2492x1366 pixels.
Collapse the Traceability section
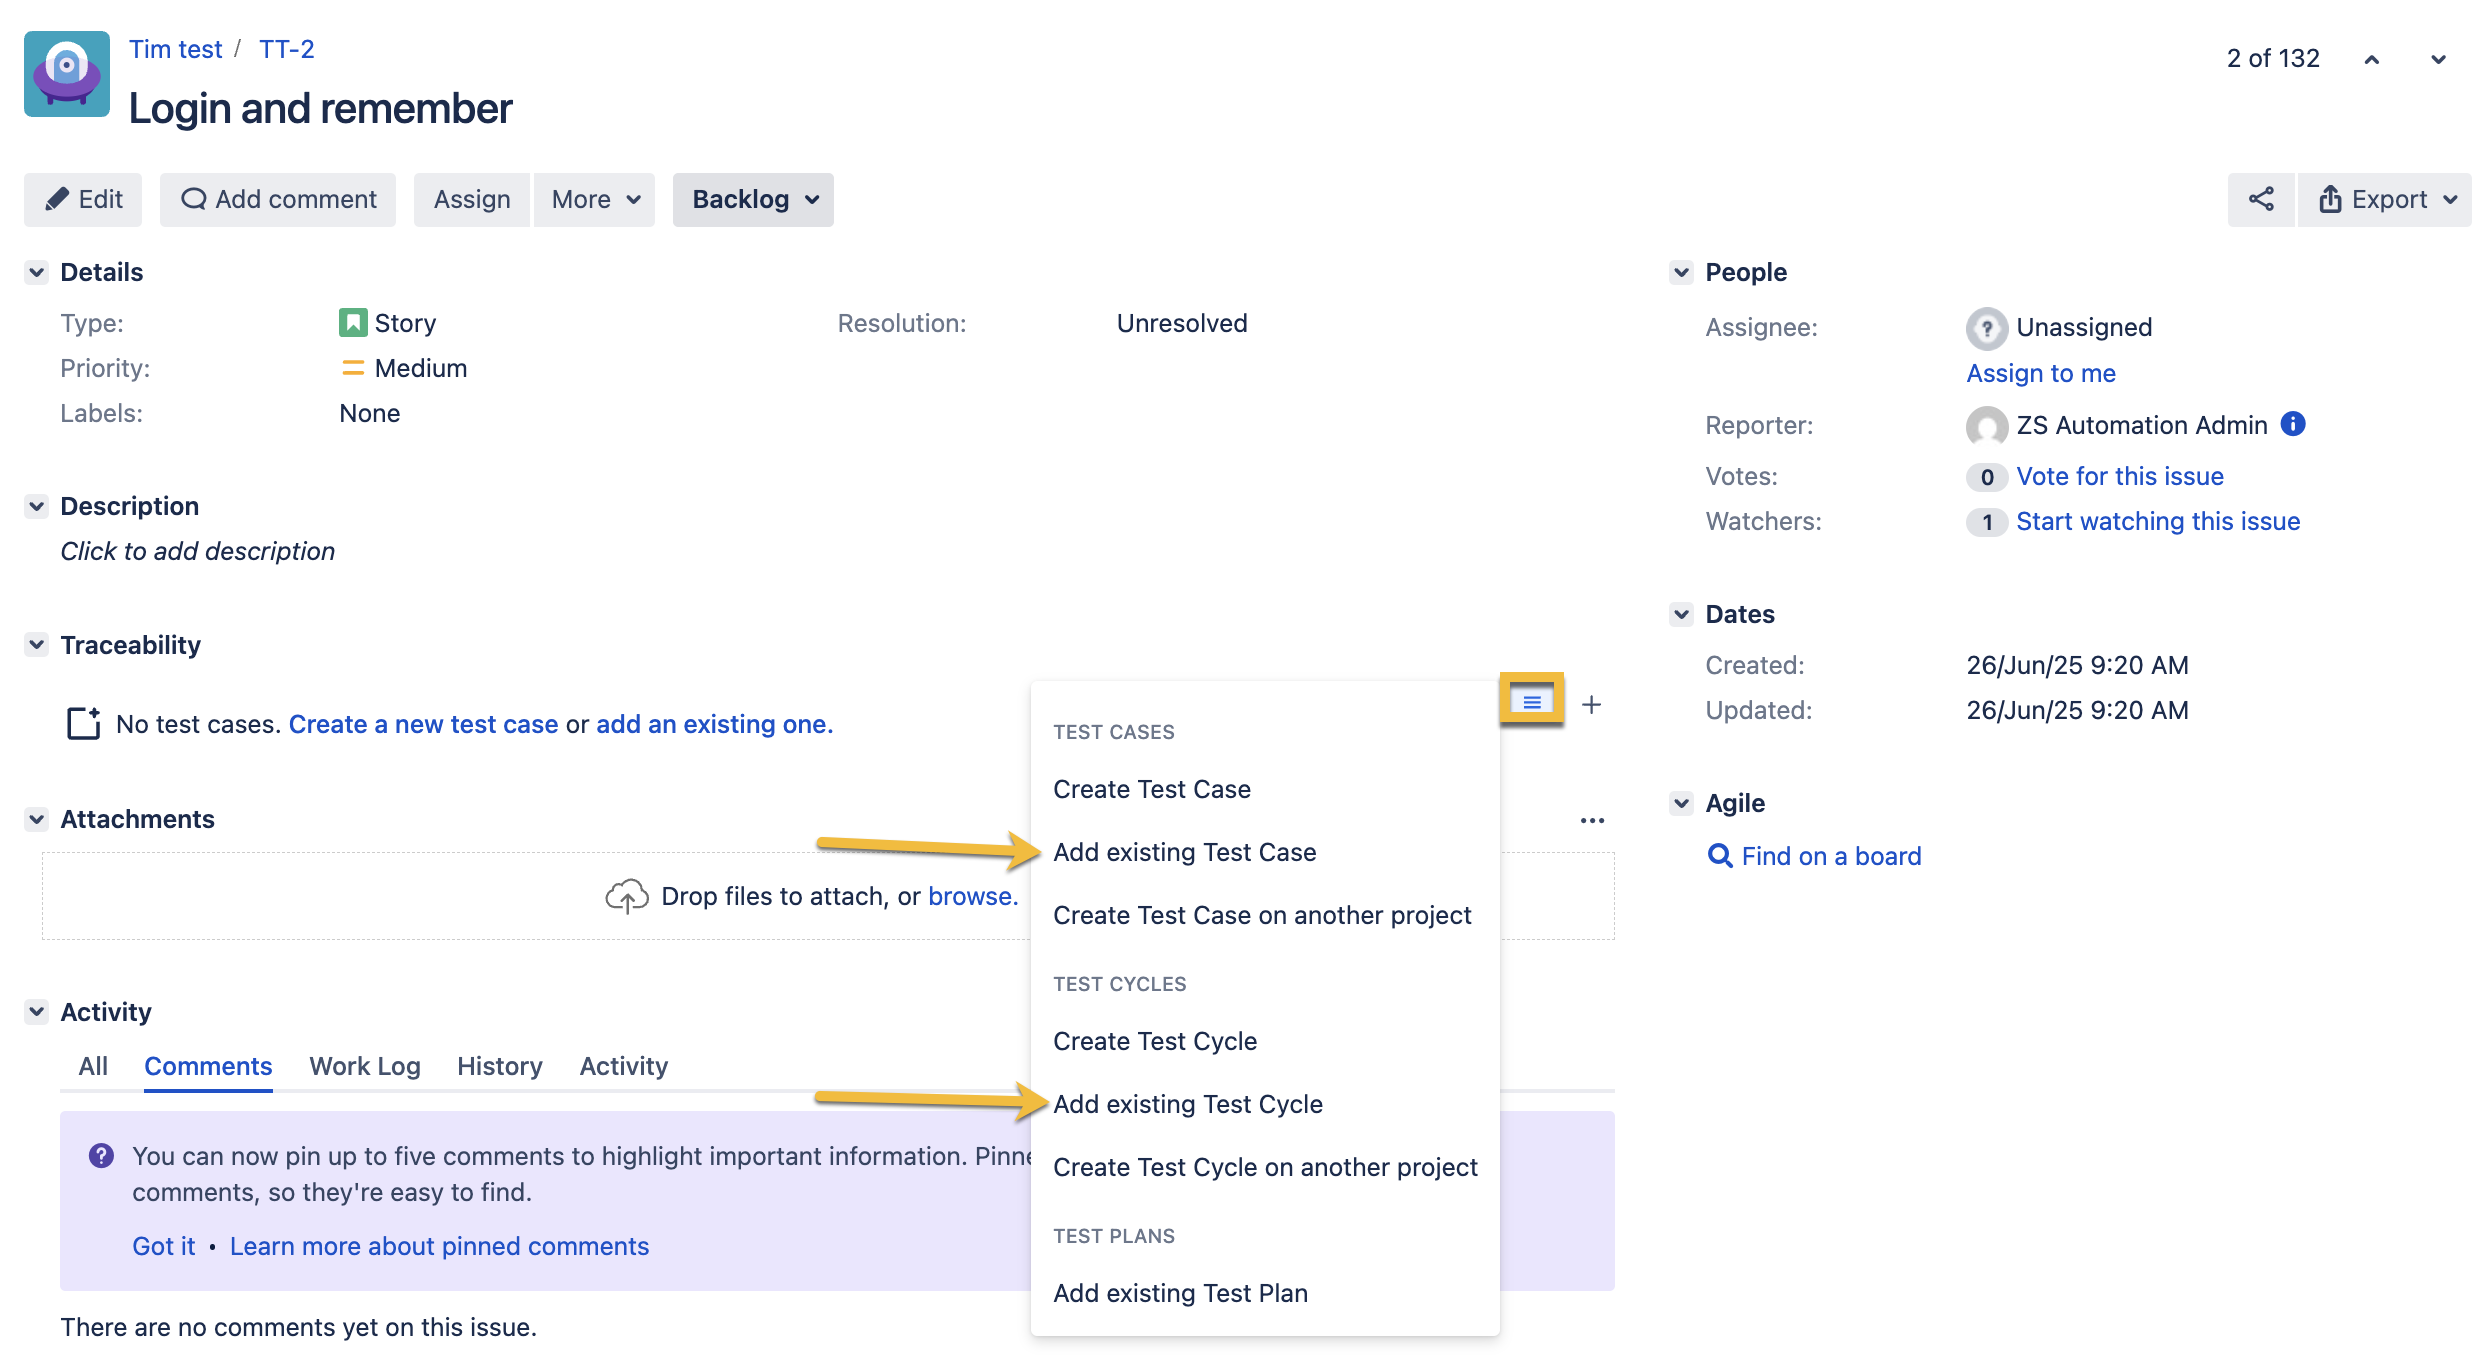pos(37,645)
